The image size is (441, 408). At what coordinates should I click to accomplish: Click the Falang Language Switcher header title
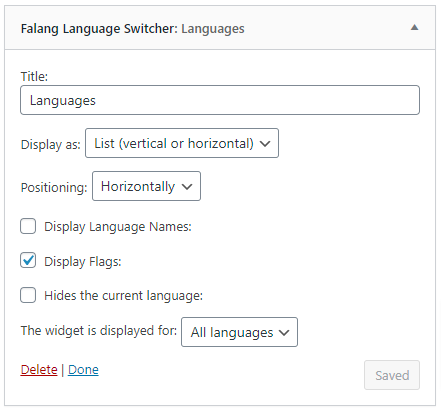[132, 29]
